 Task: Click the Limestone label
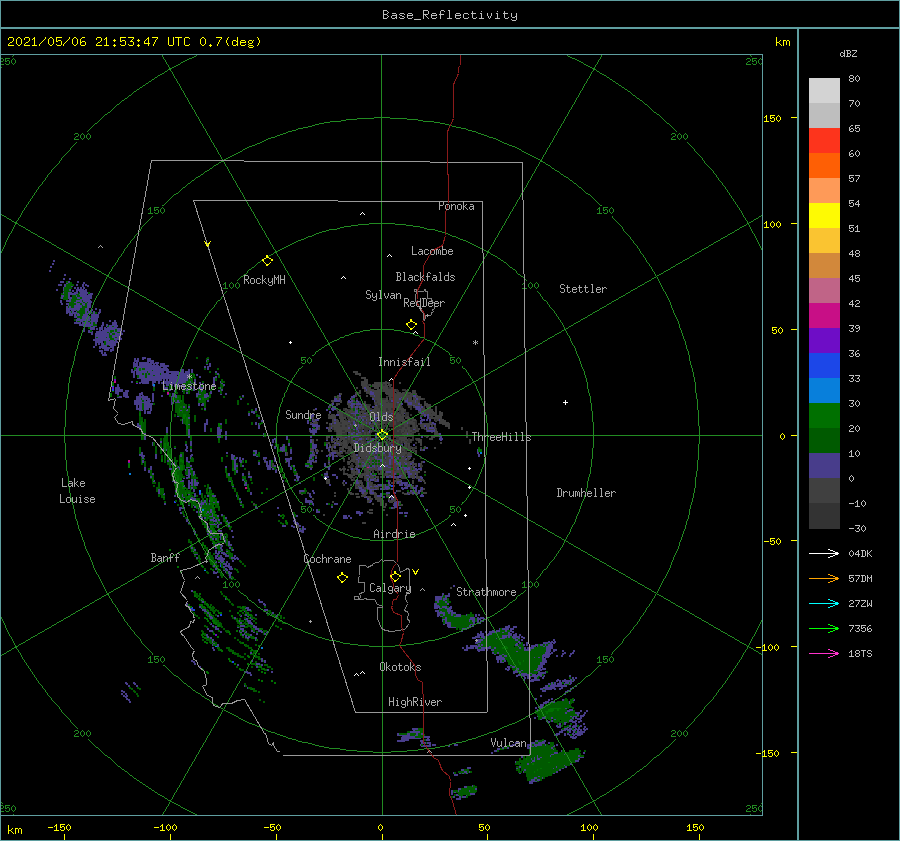(189, 386)
